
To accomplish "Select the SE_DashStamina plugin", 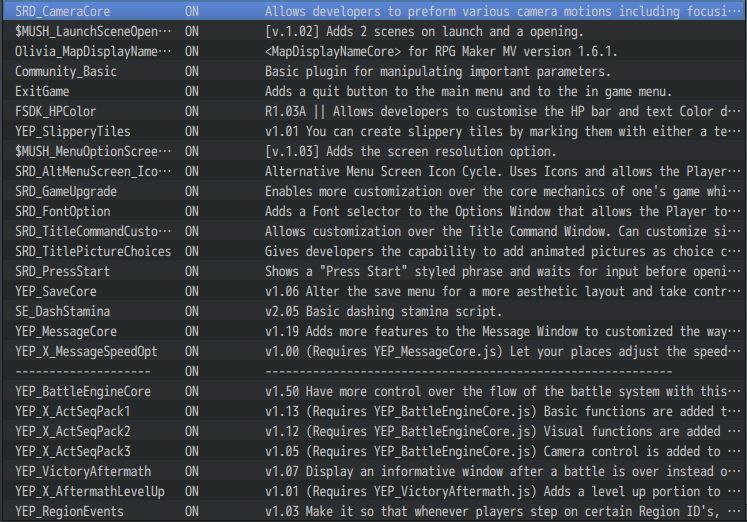I will pos(63,311).
